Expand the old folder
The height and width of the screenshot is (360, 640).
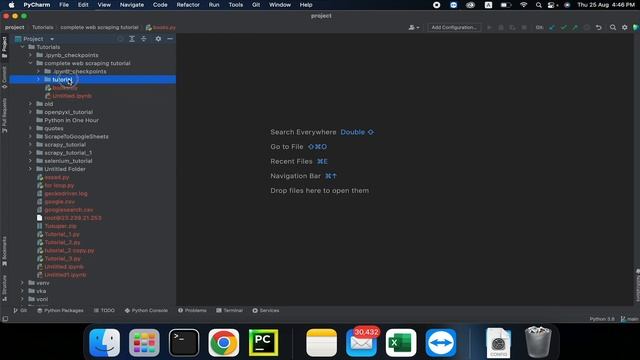coord(31,104)
